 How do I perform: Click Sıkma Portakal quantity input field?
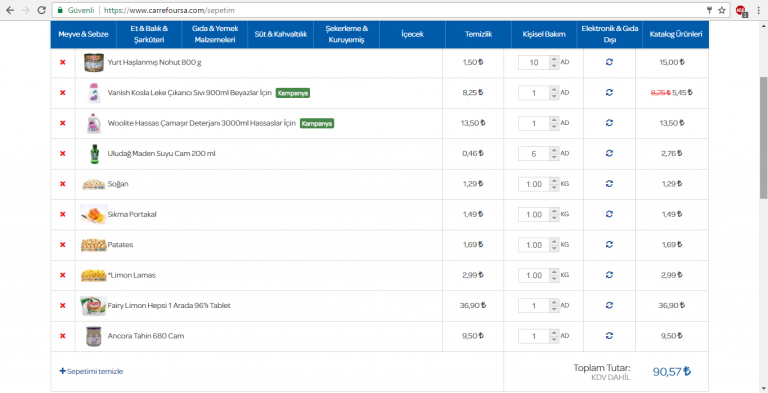(x=534, y=215)
